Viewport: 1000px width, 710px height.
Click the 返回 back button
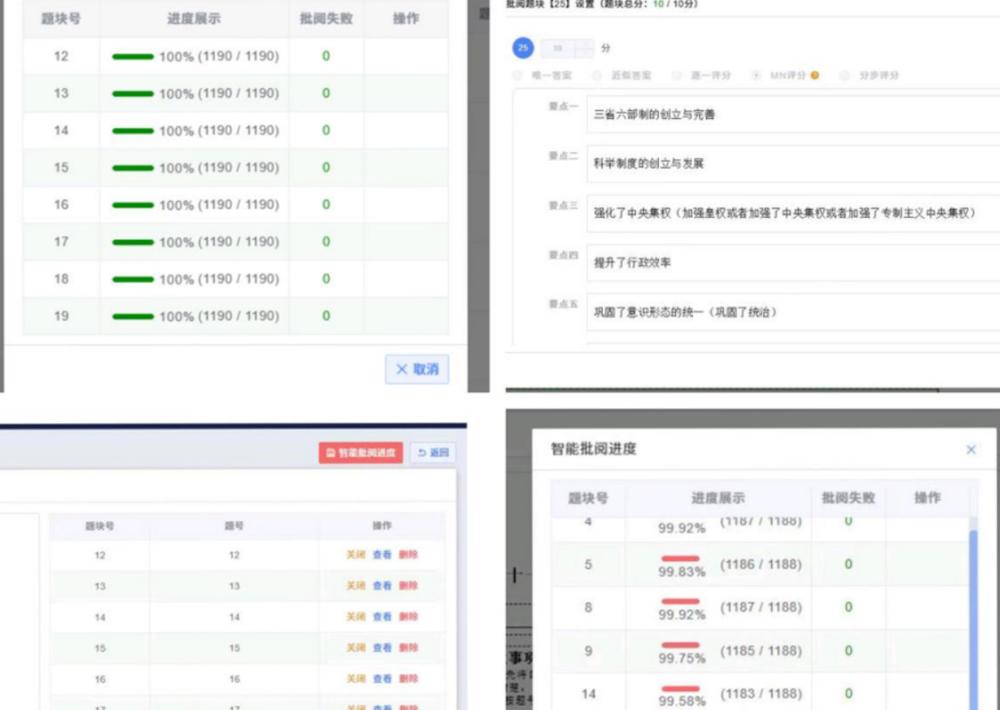[x=432, y=453]
